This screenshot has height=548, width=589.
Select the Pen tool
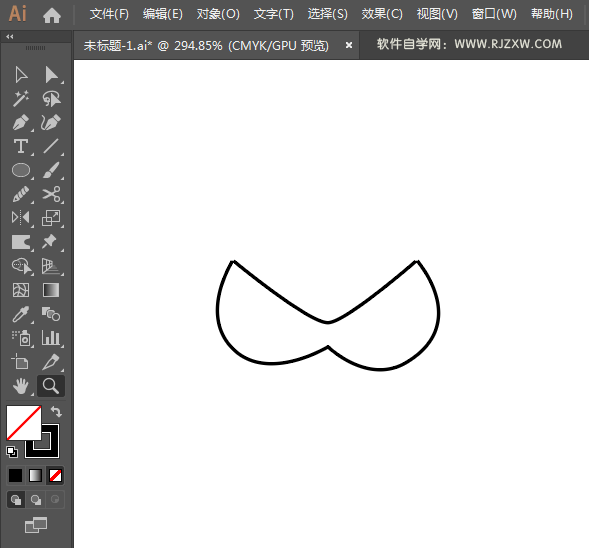21,122
